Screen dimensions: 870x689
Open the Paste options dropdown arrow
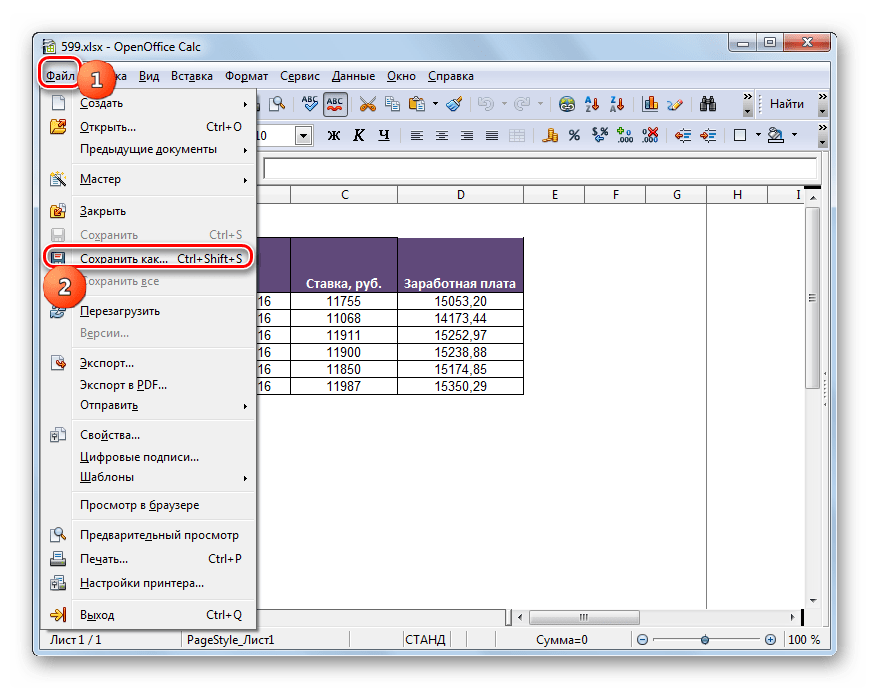click(435, 104)
